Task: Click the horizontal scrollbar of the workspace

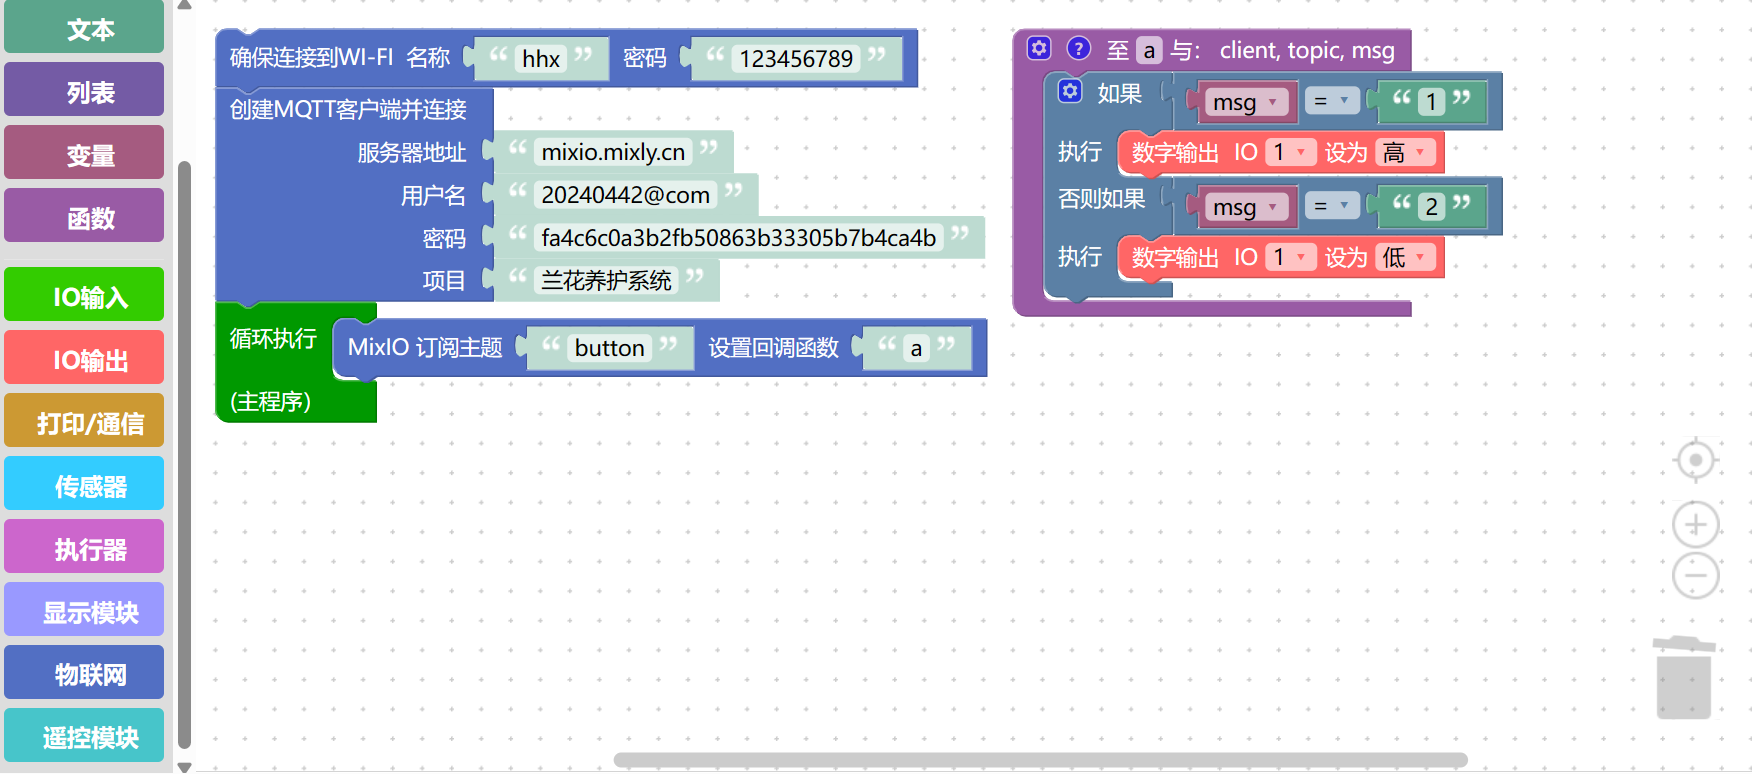Action: pyautogui.click(x=1040, y=760)
